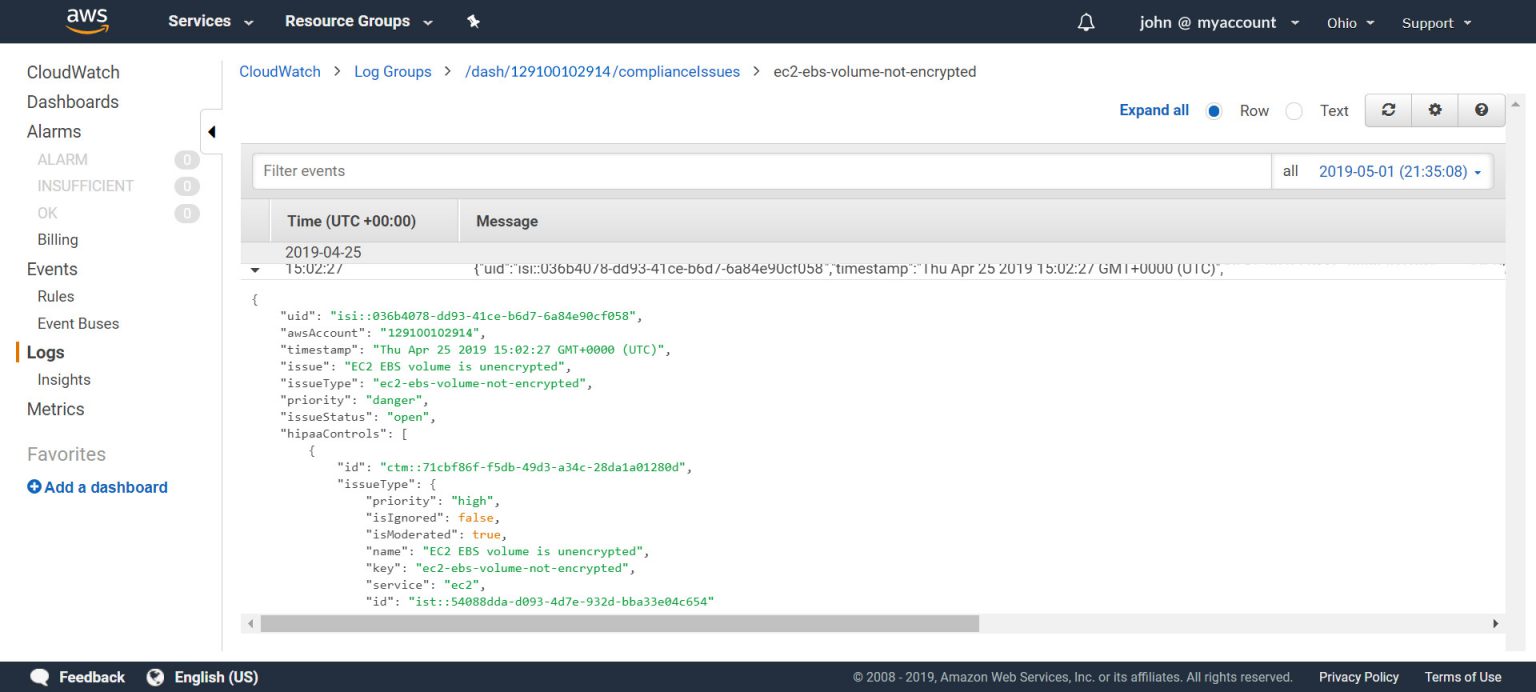1536x692 pixels.
Task: Open the help question mark icon
Action: click(x=1481, y=110)
